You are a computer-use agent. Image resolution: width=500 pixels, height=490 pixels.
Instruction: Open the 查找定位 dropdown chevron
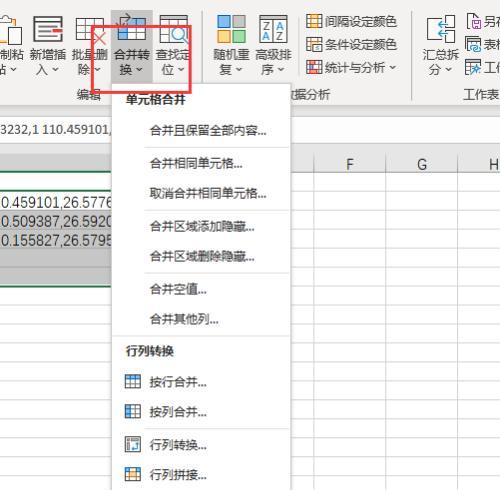tap(181, 70)
